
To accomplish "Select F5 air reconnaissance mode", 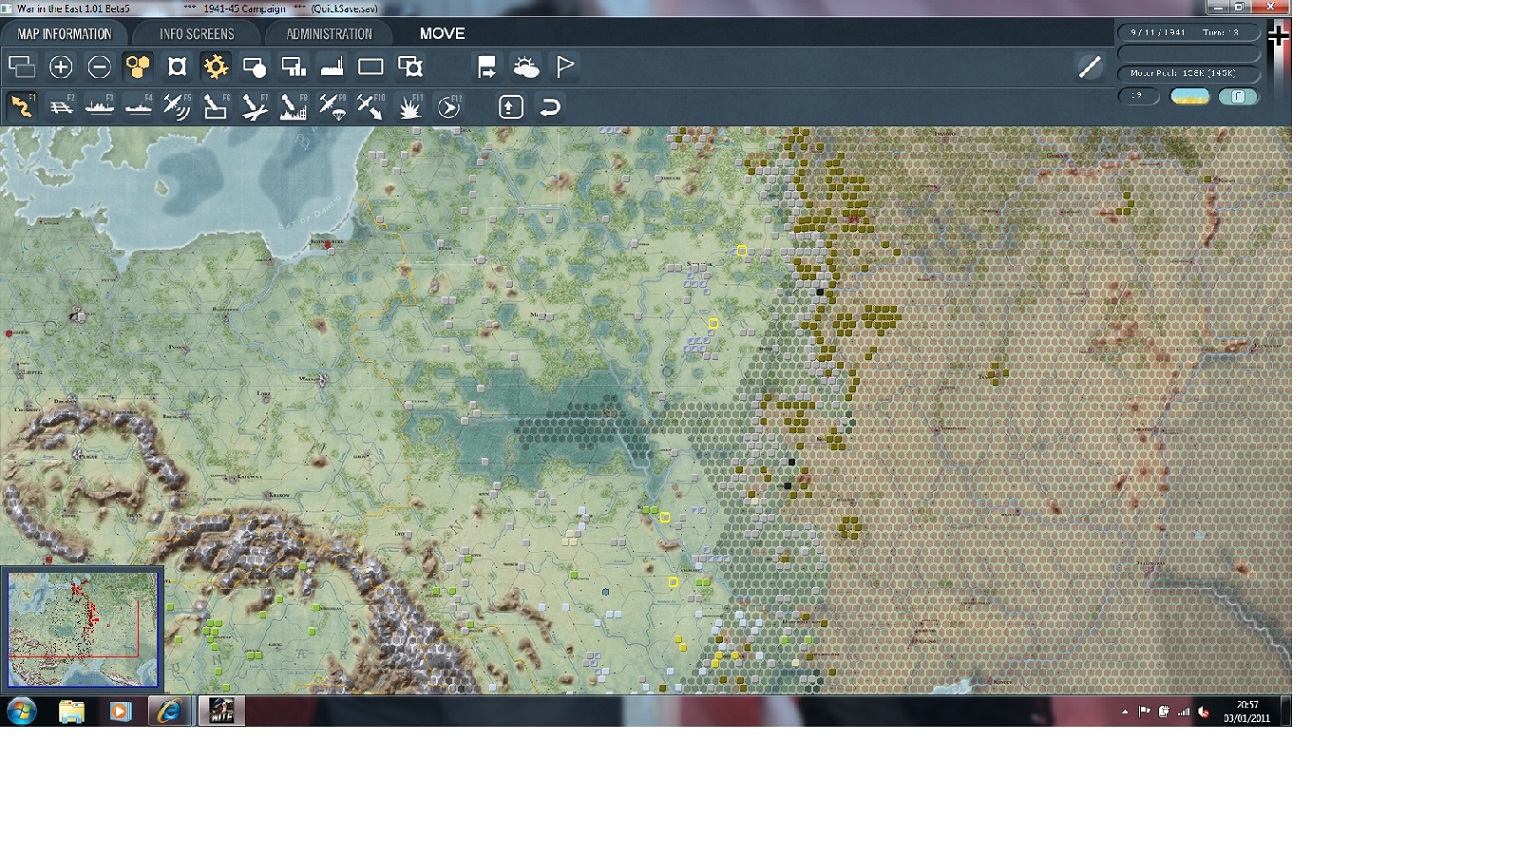I will click(x=177, y=106).
